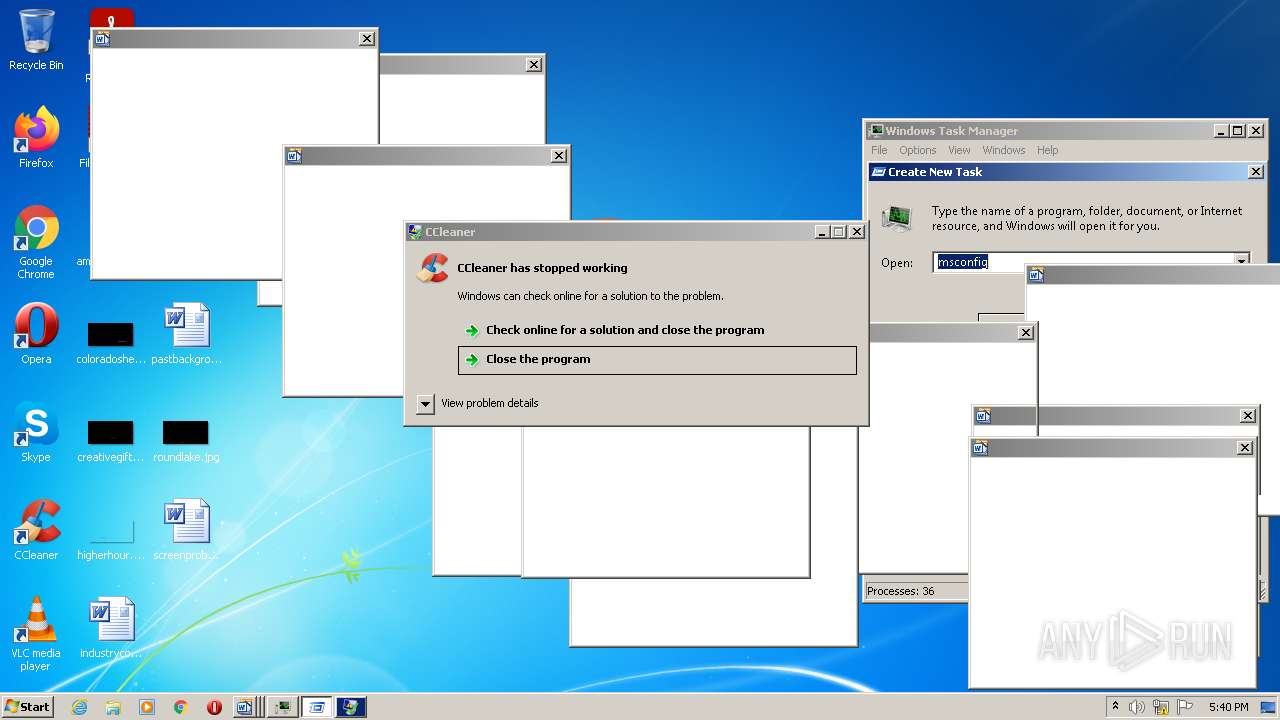Open the industryco... Word document
The width and height of the screenshot is (1280, 720).
click(x=111, y=628)
